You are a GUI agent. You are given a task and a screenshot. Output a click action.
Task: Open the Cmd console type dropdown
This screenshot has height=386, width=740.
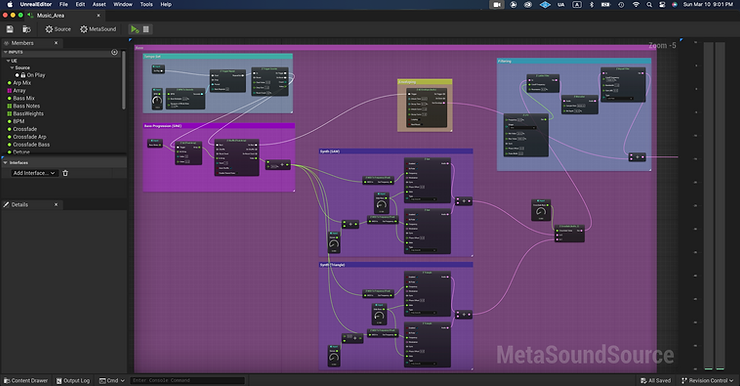pyautogui.click(x=112, y=381)
